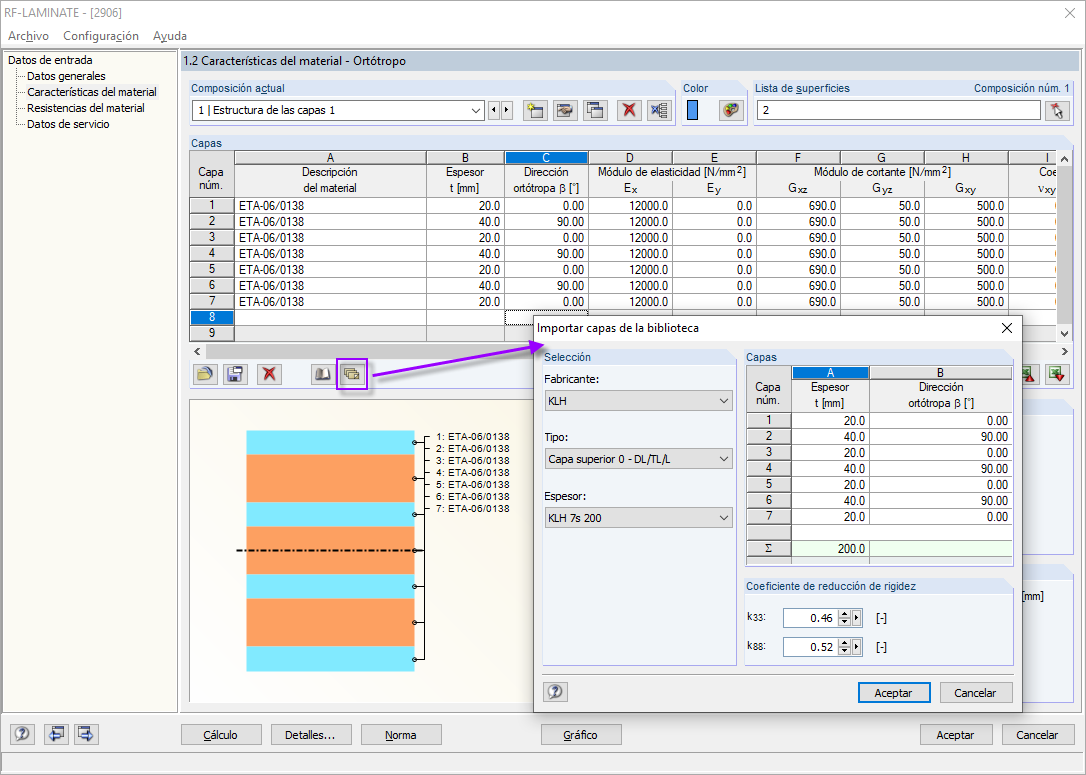Pick surfaces graphically with pointer icon
This screenshot has height=775, width=1086.
pyautogui.click(x=1057, y=110)
